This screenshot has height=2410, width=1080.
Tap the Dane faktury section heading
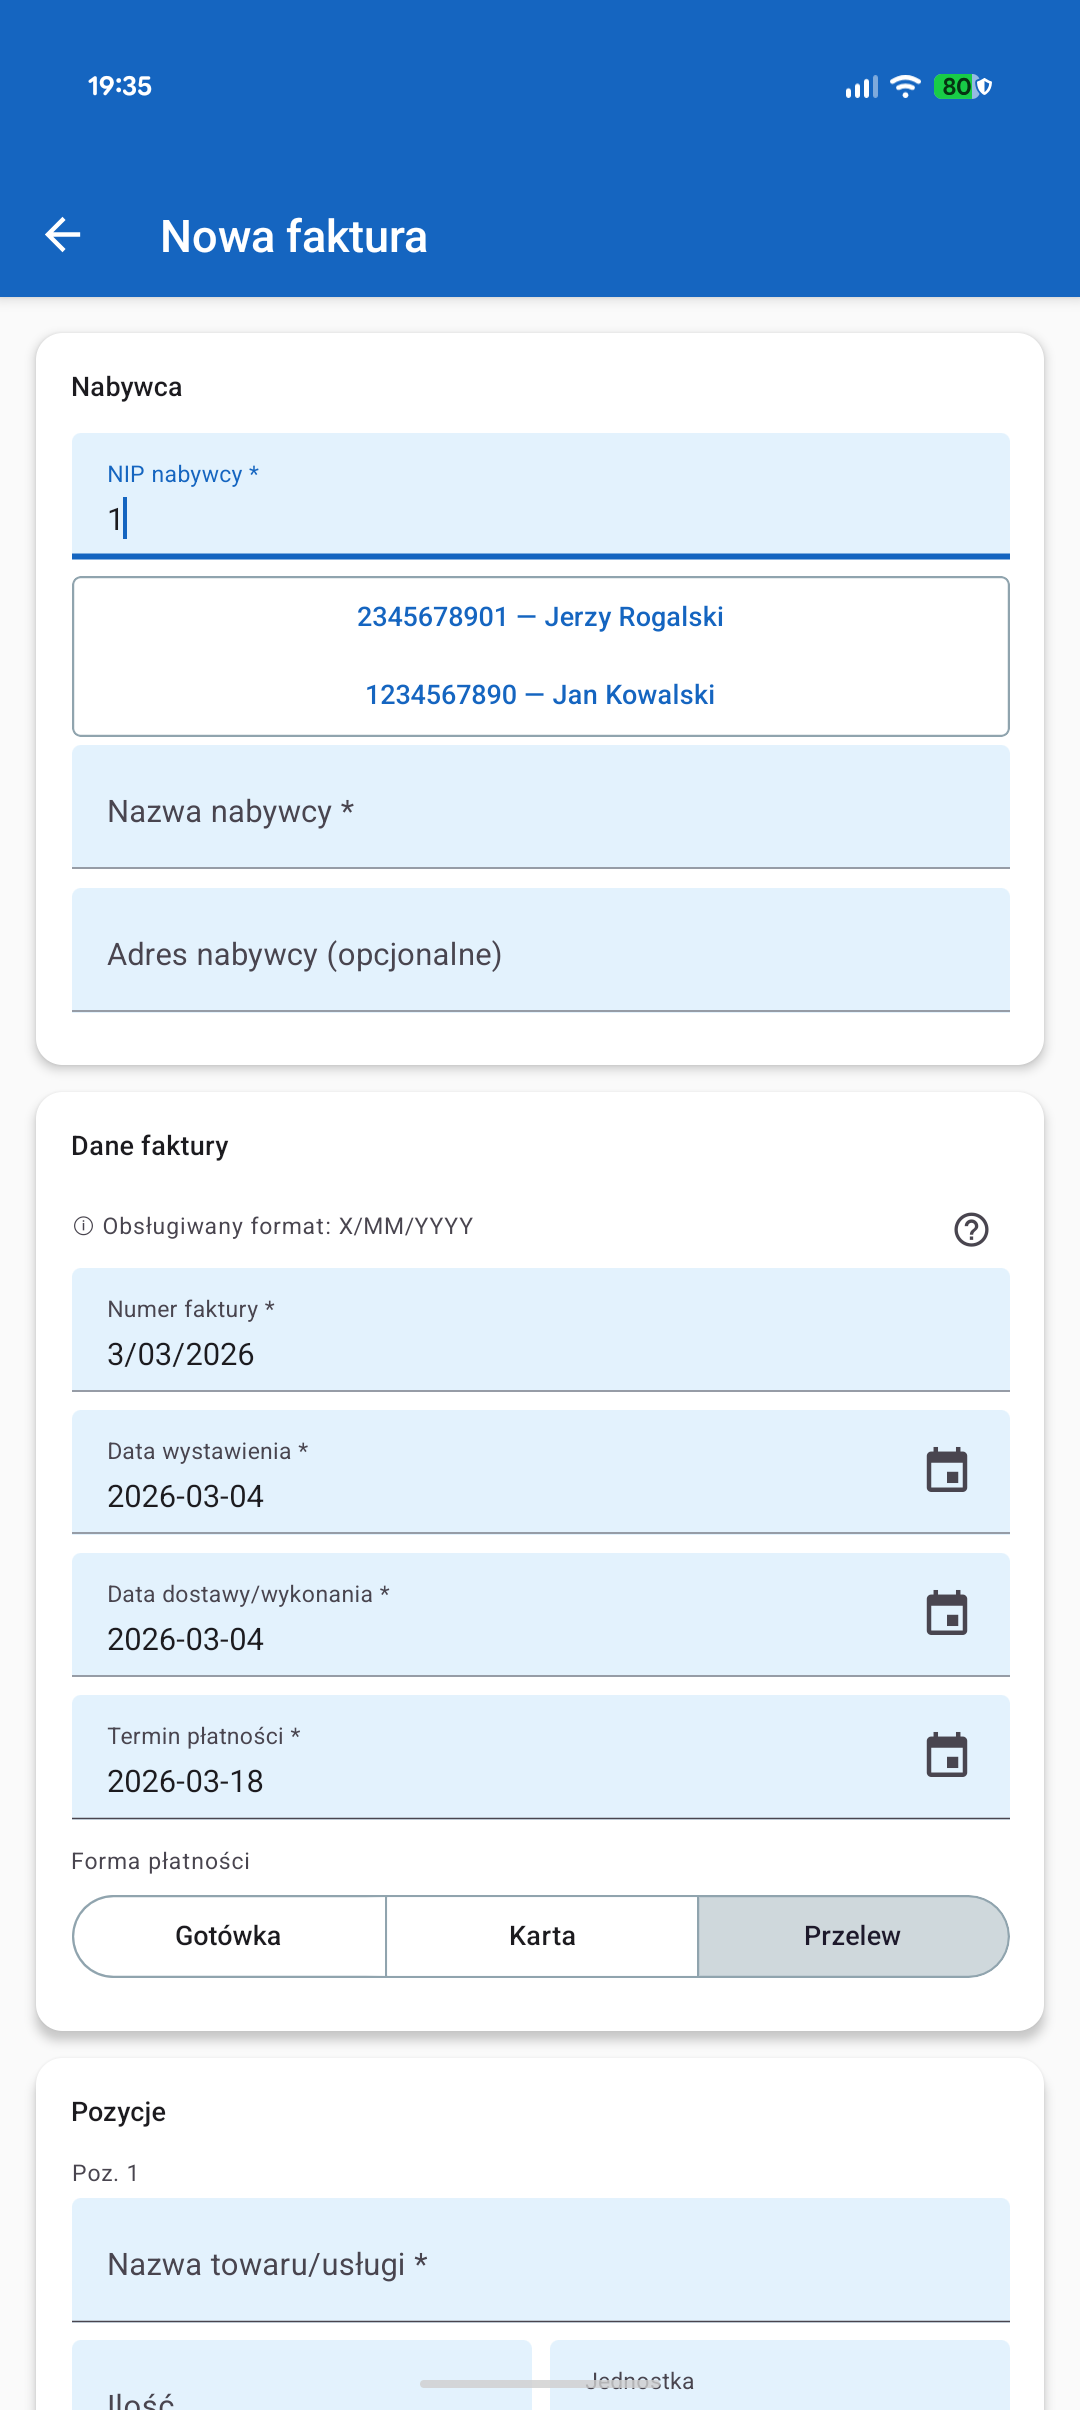click(x=150, y=1146)
